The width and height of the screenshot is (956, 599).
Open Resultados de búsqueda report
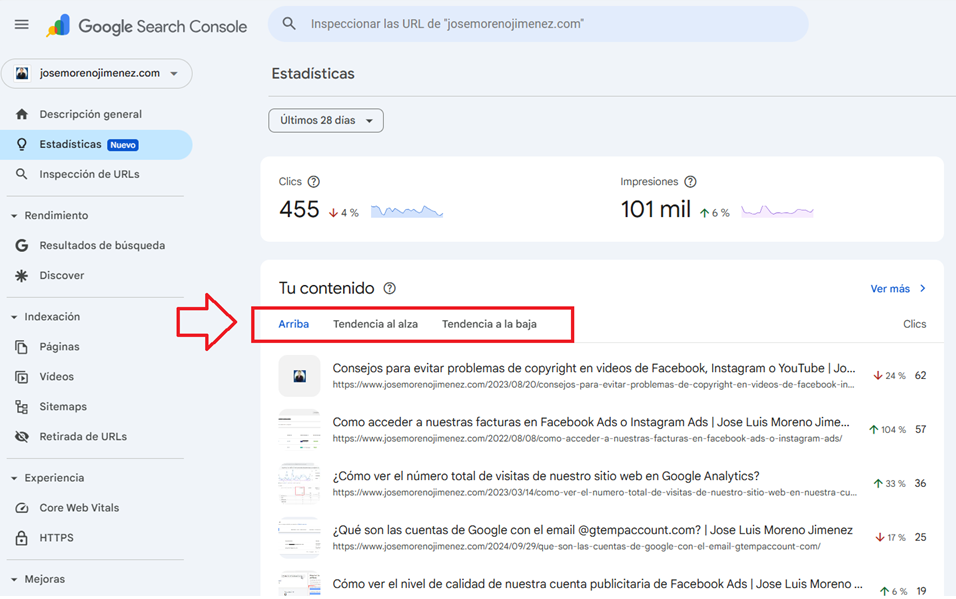[x=102, y=245]
